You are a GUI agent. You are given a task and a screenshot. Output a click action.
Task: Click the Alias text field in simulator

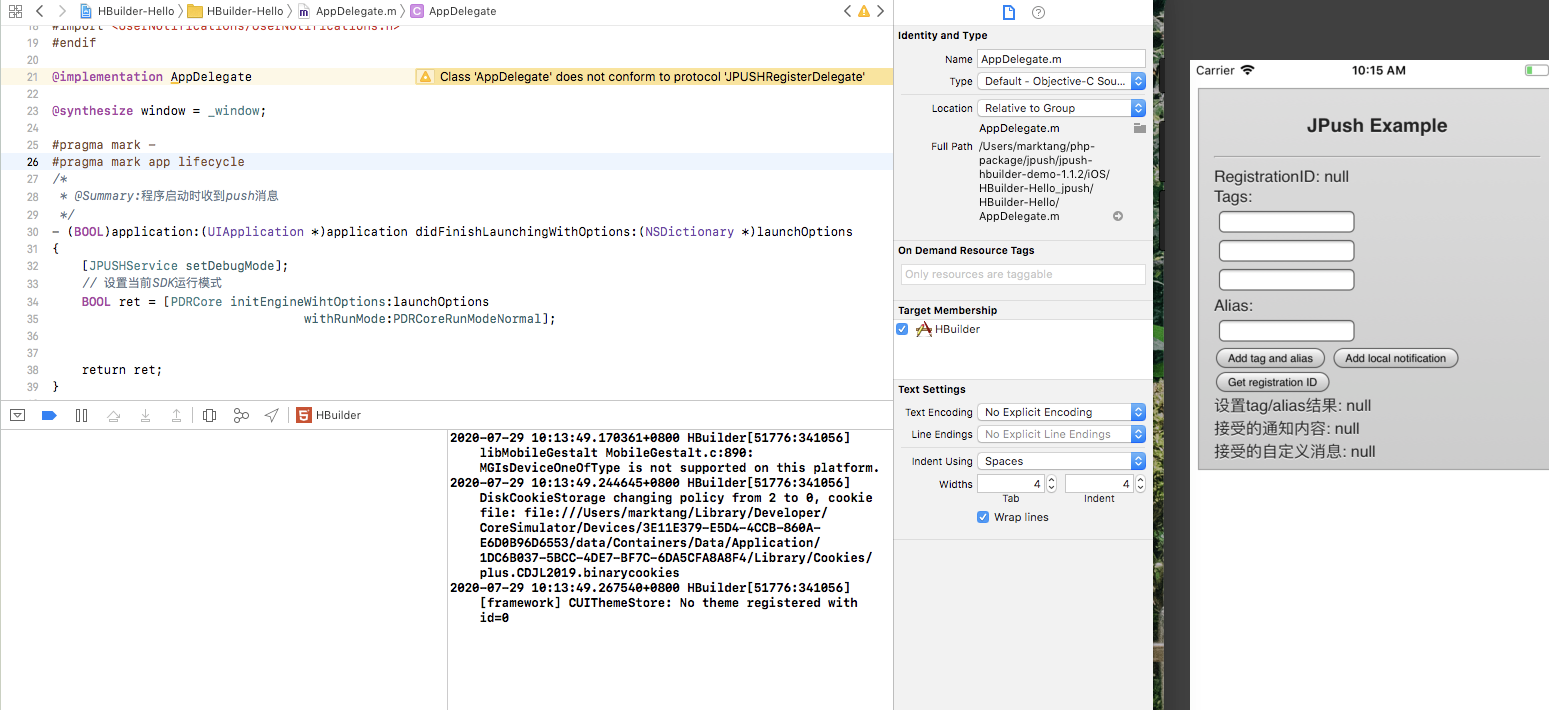pyautogui.click(x=1286, y=330)
